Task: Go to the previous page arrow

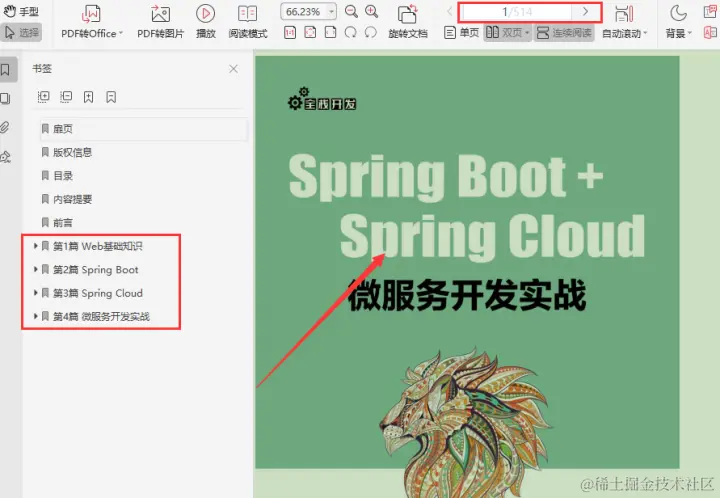Action: coord(450,11)
